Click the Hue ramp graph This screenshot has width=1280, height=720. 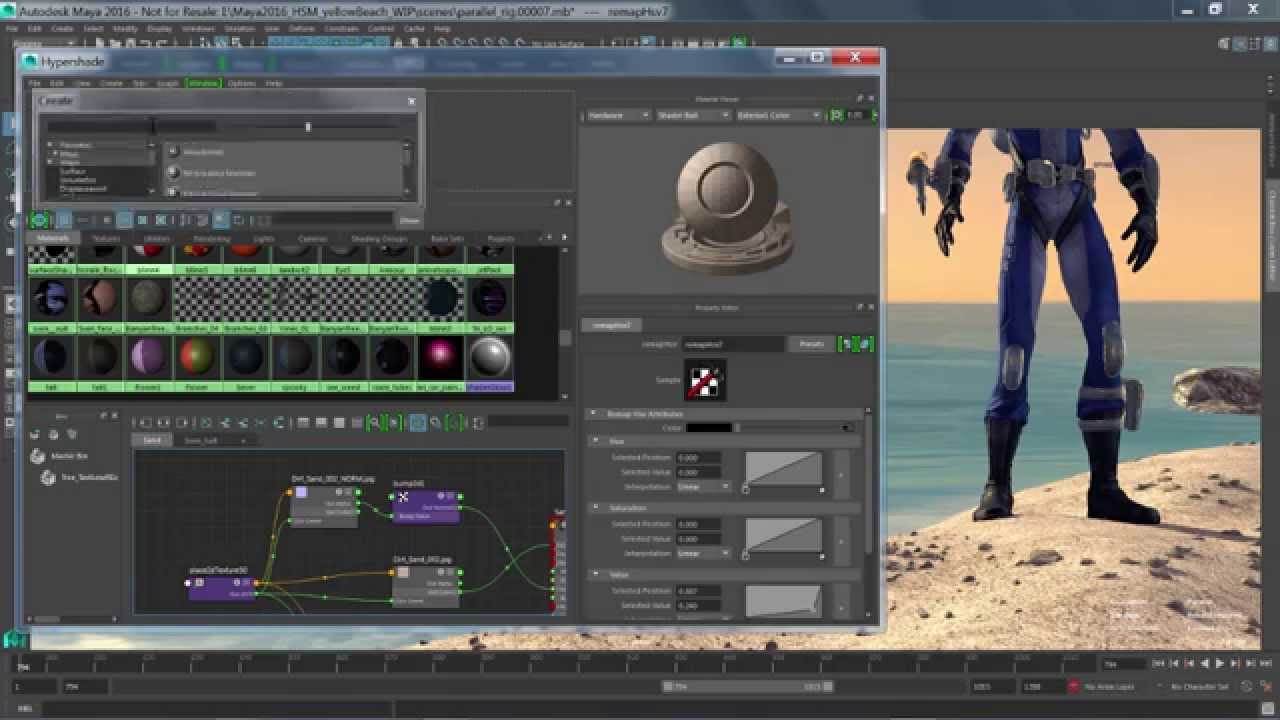784,469
